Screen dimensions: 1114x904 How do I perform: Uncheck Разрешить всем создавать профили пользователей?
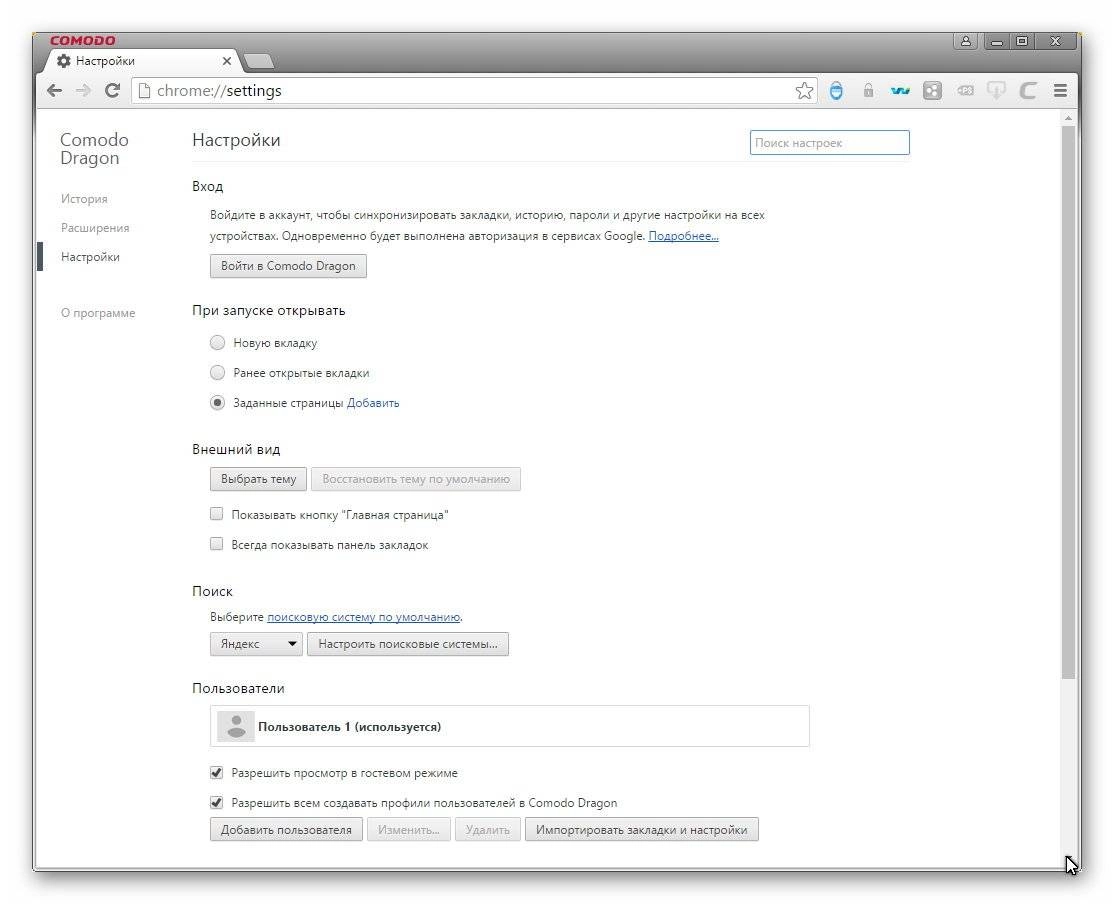[x=217, y=802]
